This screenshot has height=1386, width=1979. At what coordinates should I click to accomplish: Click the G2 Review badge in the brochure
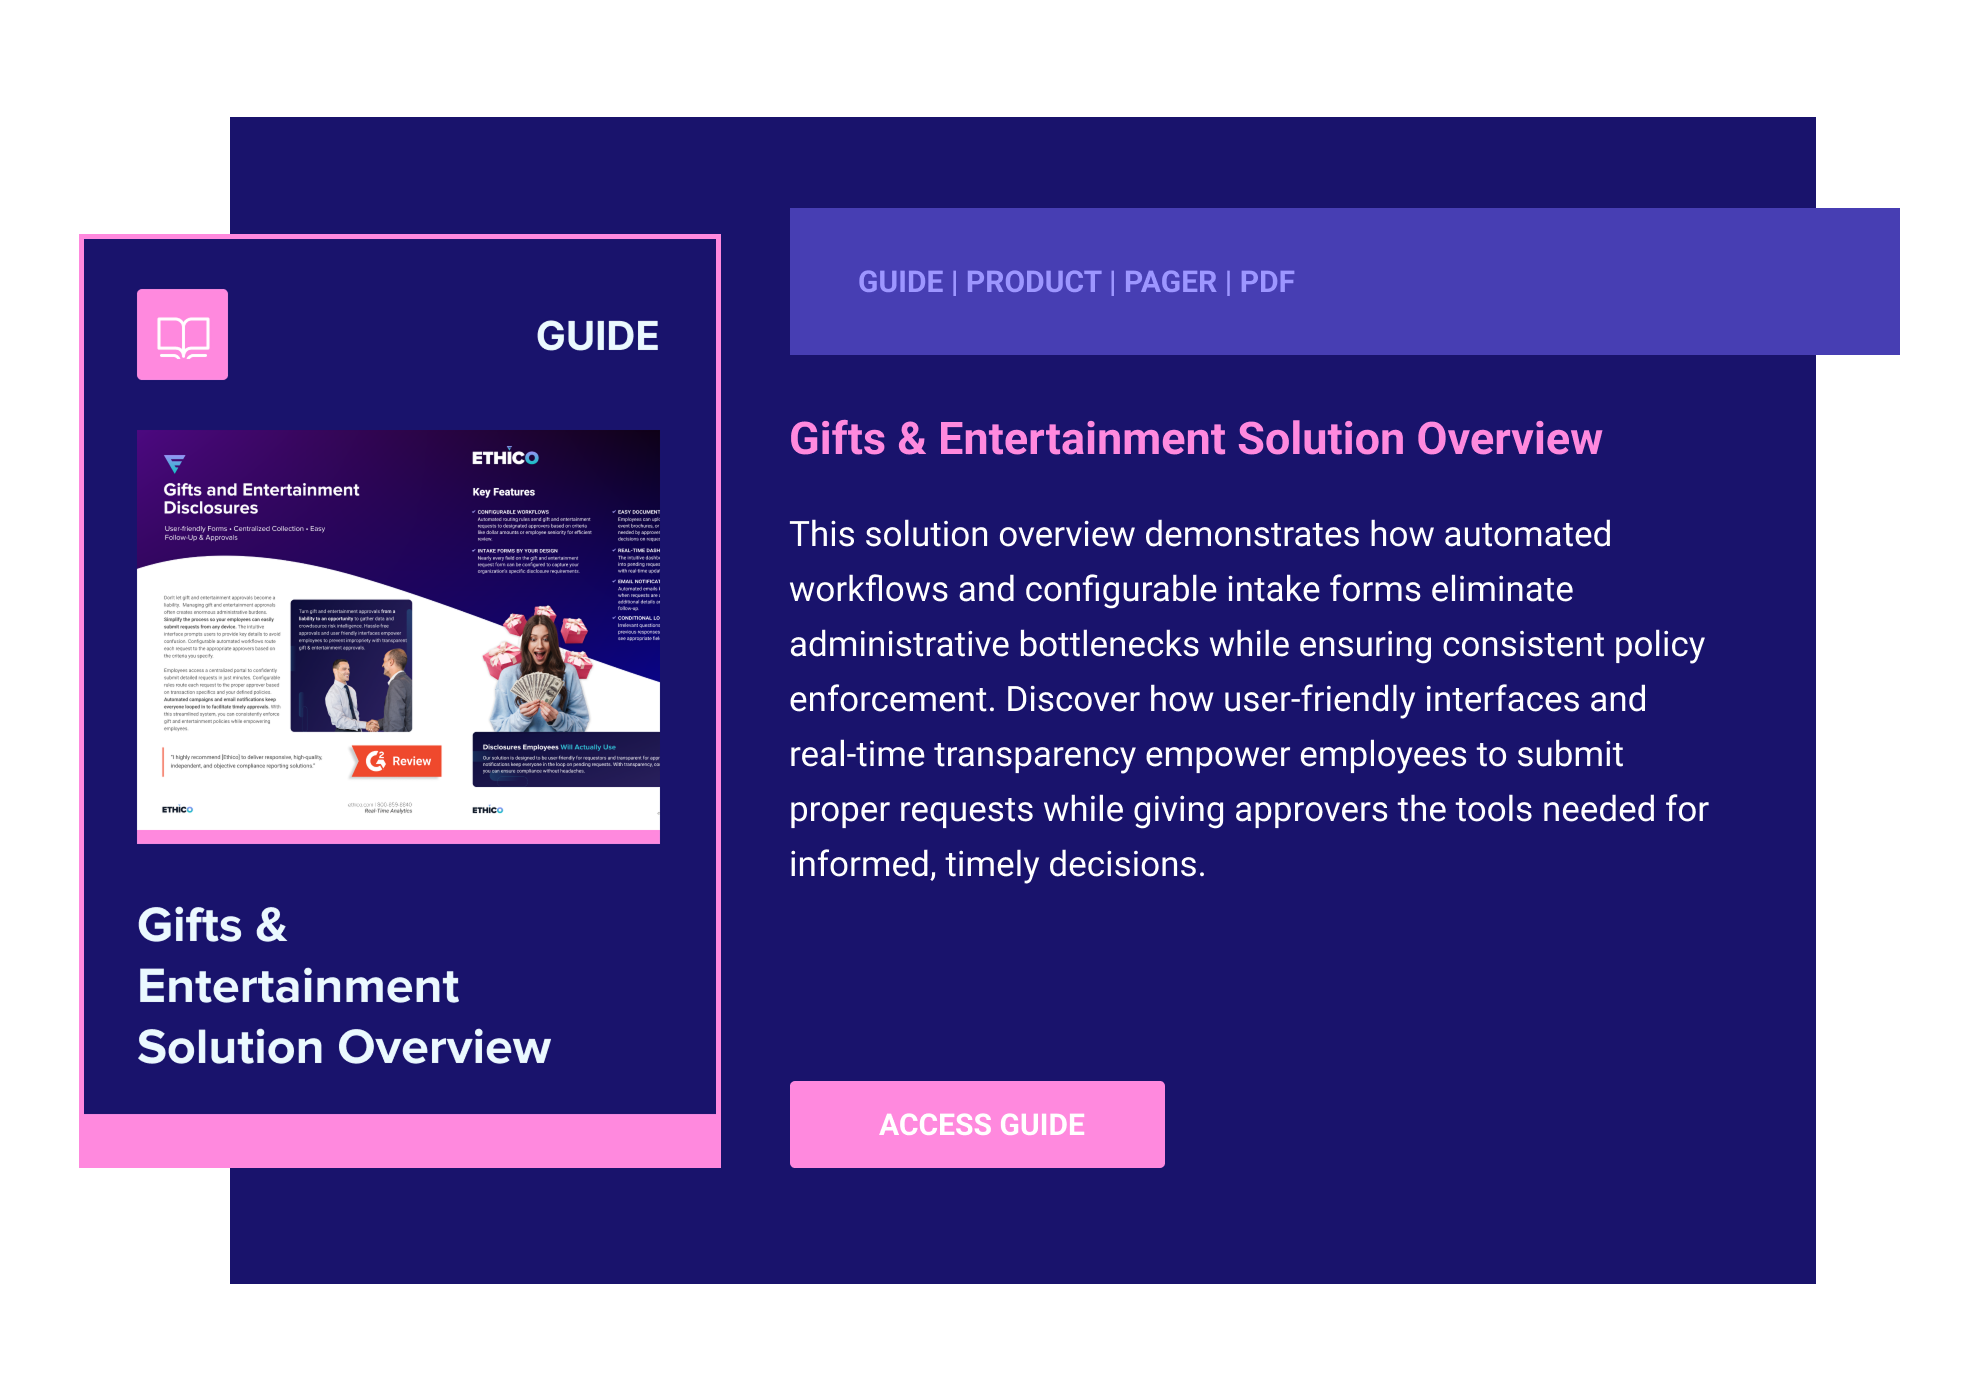(x=397, y=761)
